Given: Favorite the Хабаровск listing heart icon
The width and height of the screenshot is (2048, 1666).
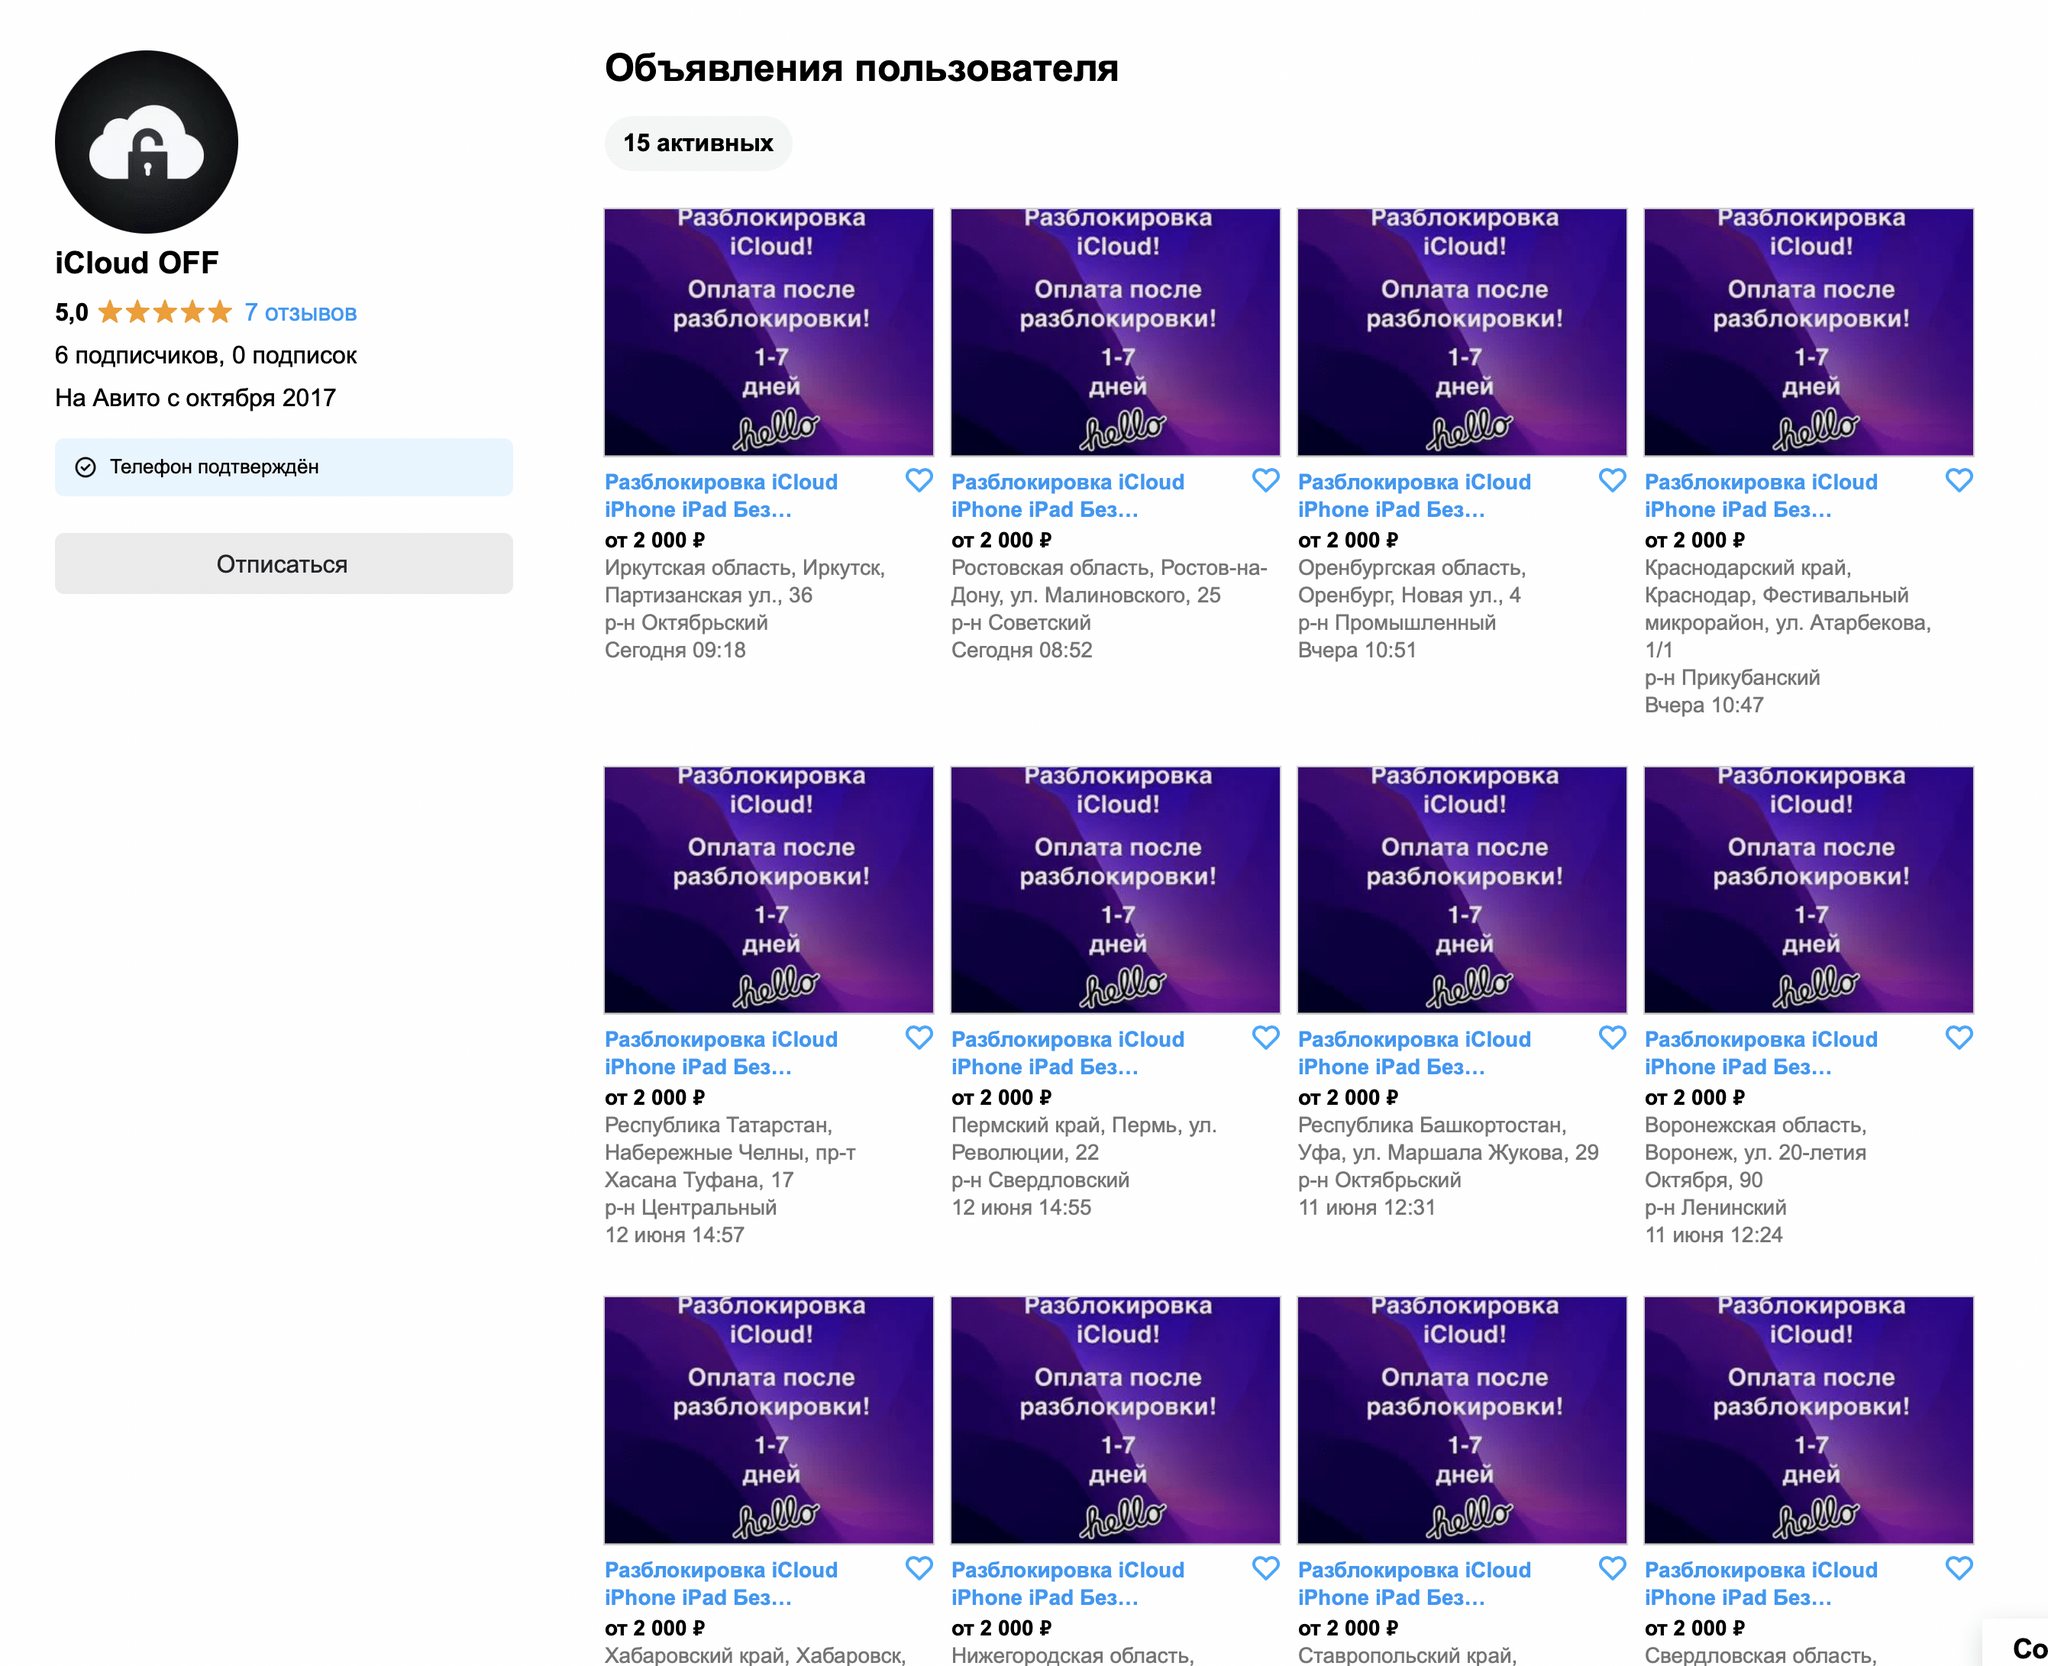Looking at the screenshot, I should click(919, 1568).
